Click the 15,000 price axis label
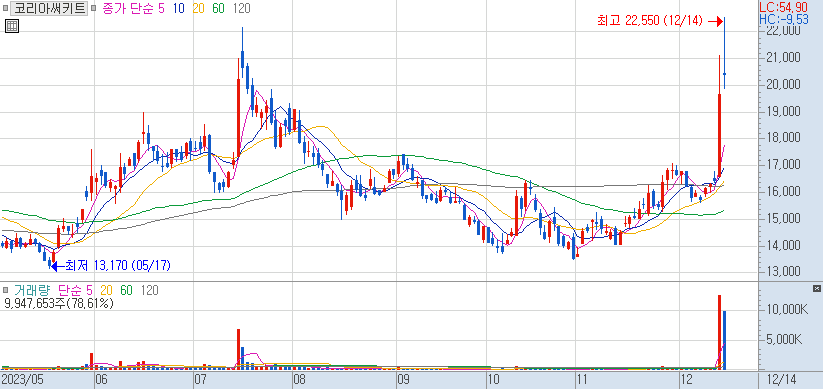Screen dimensions: 823x389 pyautogui.click(x=783, y=218)
